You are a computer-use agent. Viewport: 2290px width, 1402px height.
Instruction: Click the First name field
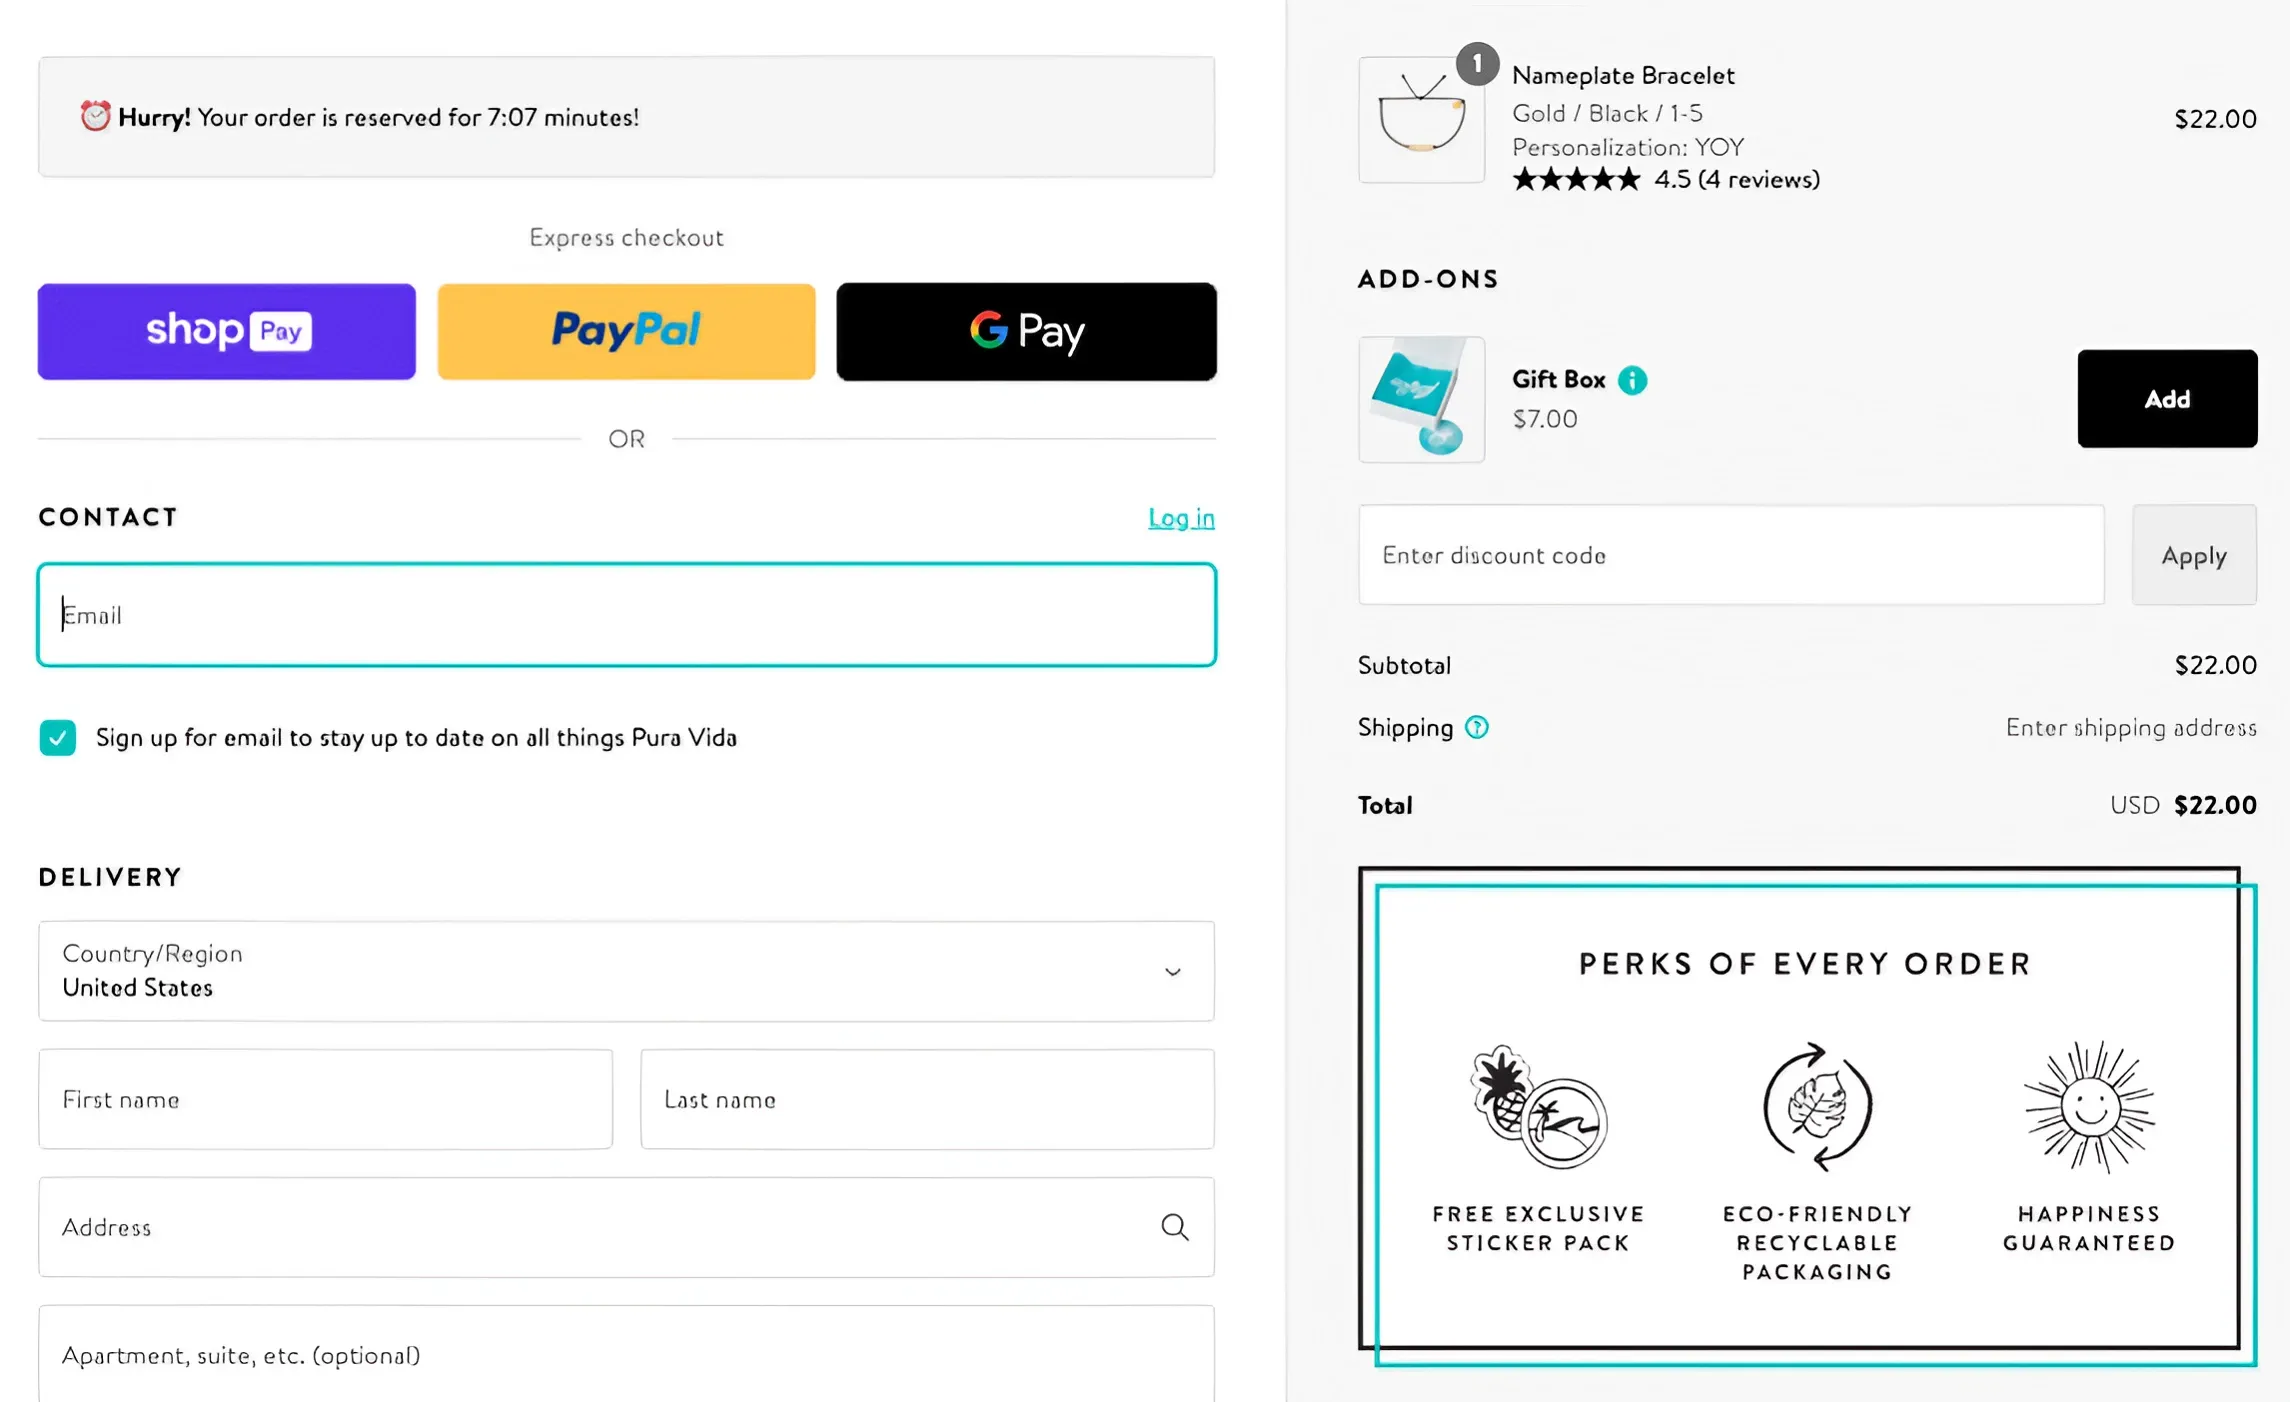[326, 1099]
